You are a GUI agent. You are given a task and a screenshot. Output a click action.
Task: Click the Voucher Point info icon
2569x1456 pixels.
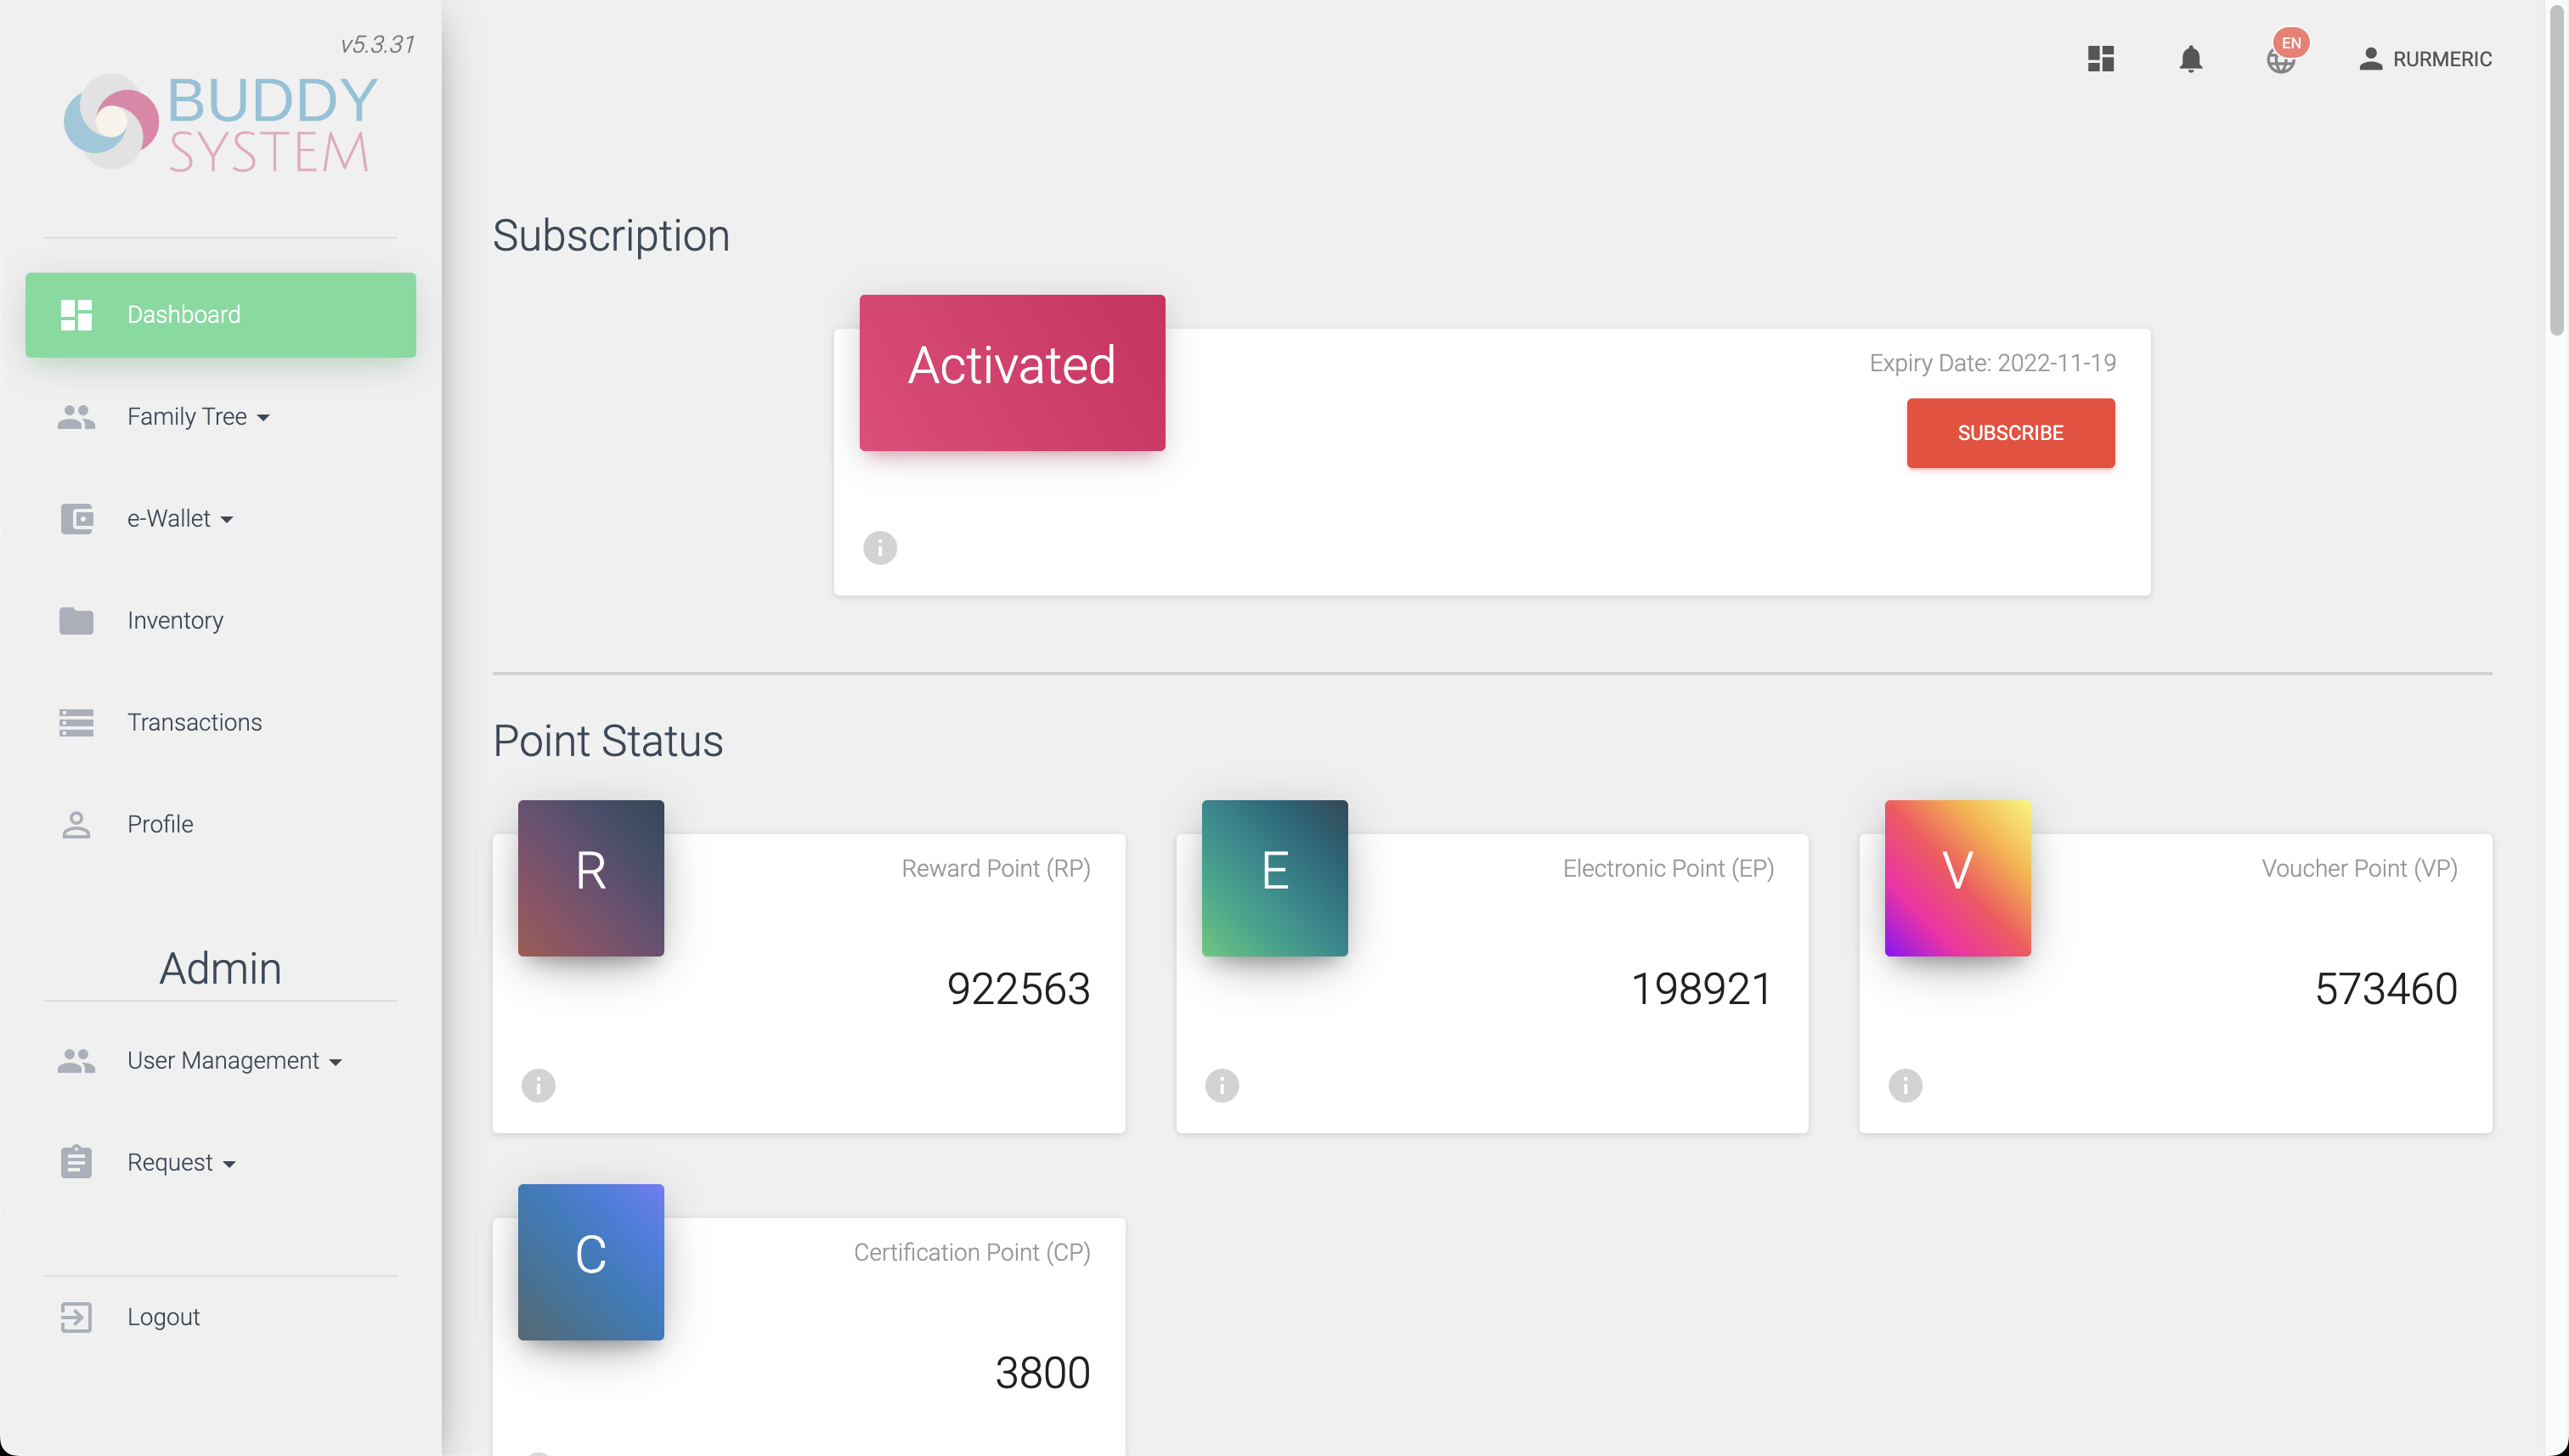pos(1905,1085)
